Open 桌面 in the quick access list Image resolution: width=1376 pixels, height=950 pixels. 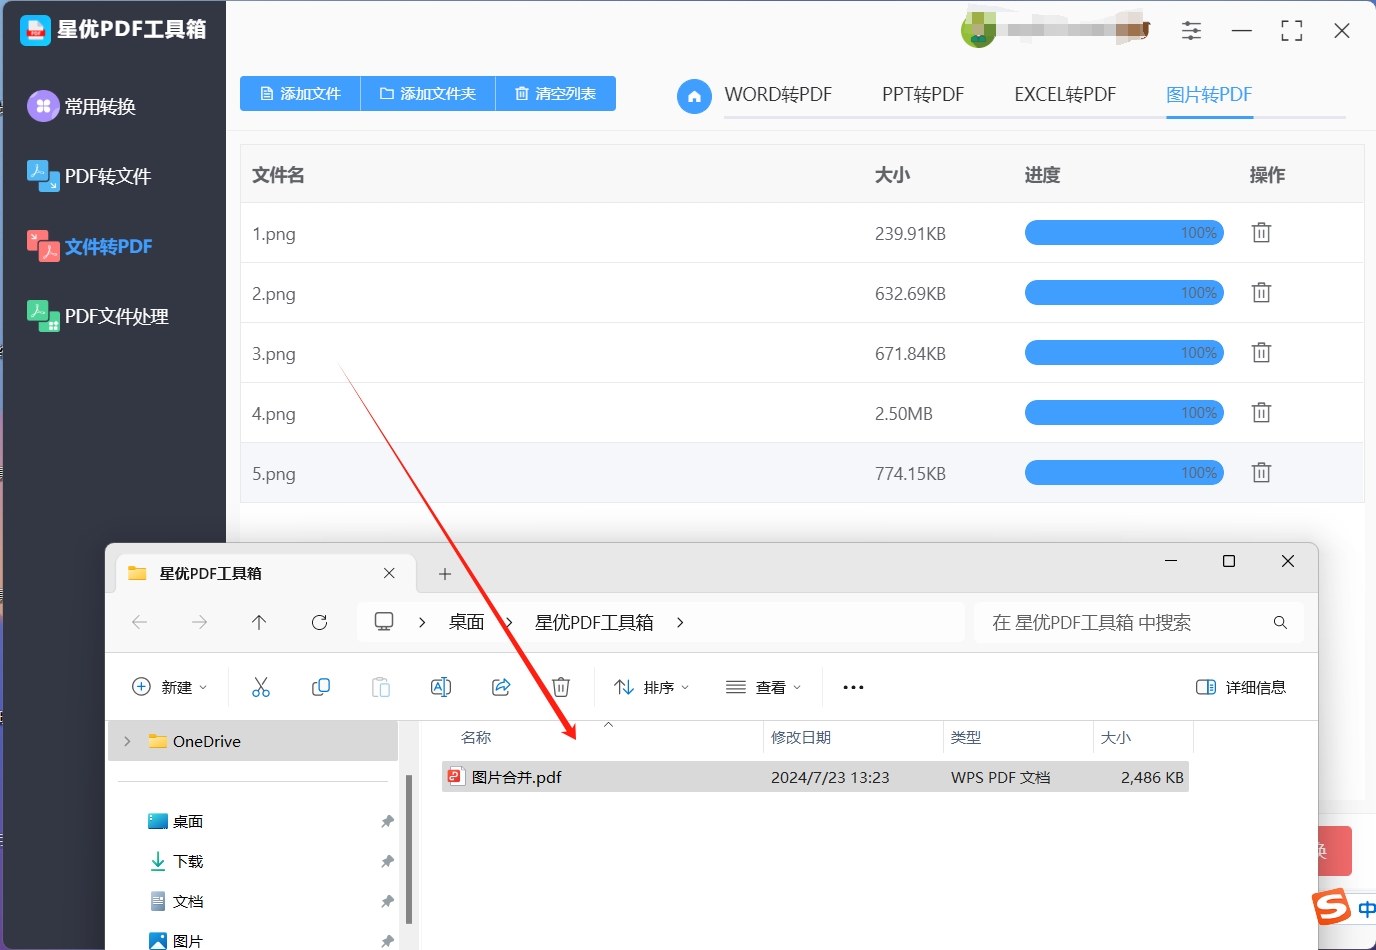pyautogui.click(x=188, y=821)
